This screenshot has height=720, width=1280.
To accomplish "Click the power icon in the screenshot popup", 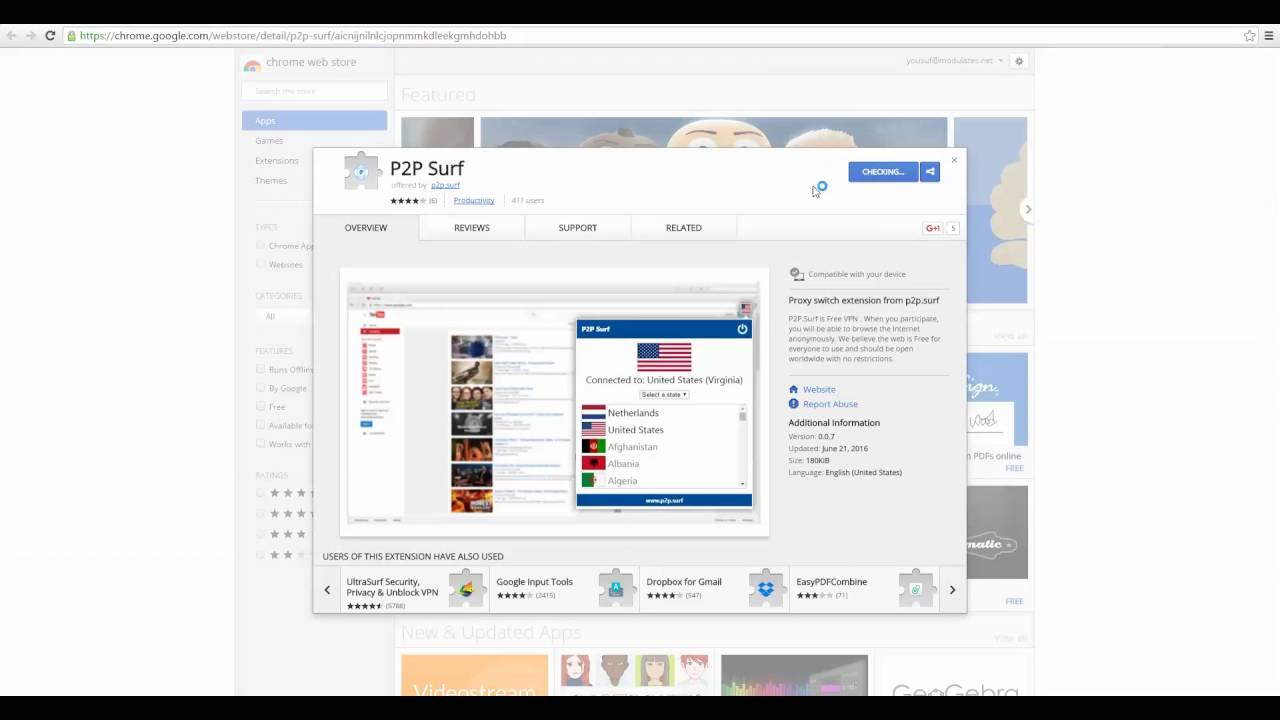I will [742, 329].
